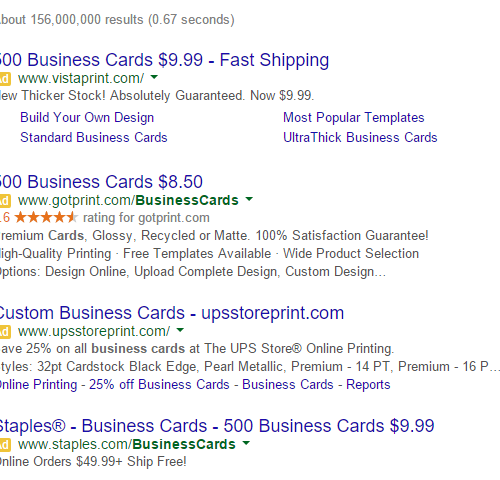Click the Ad badge beside staples URL
Screen dimensions: 500x480
(x=5, y=445)
